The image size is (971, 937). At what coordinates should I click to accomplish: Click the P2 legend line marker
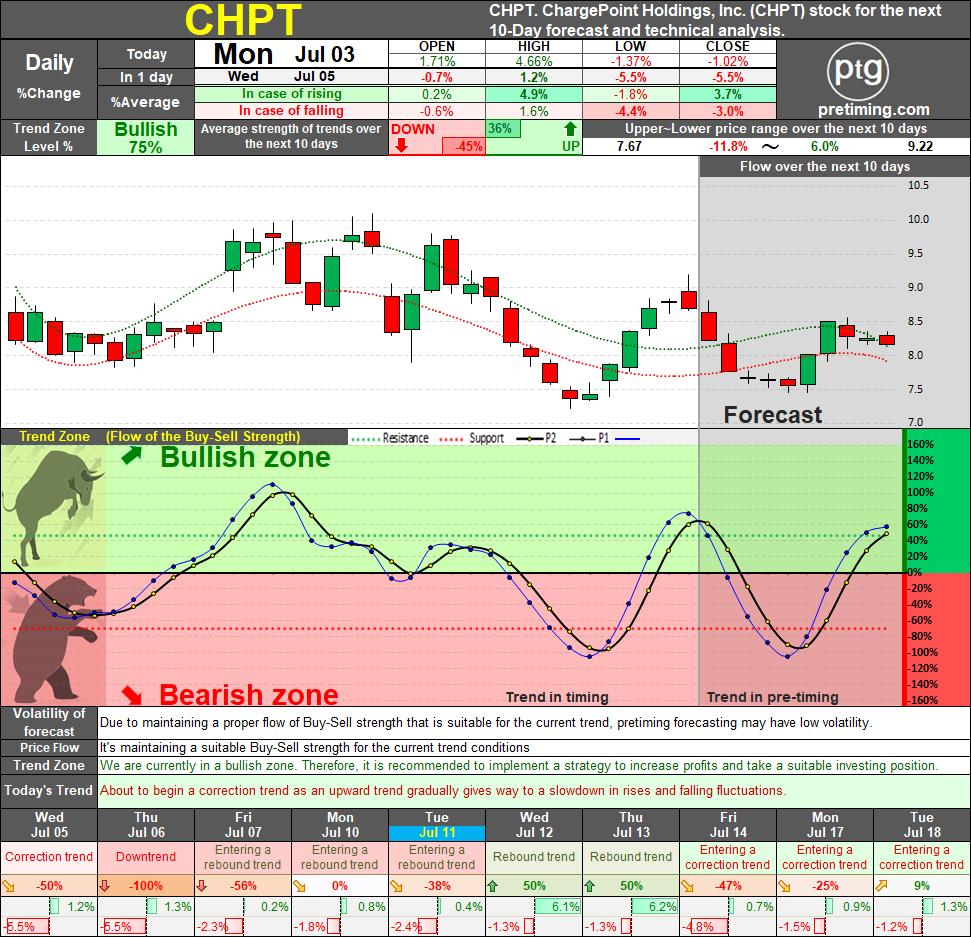tap(530, 439)
